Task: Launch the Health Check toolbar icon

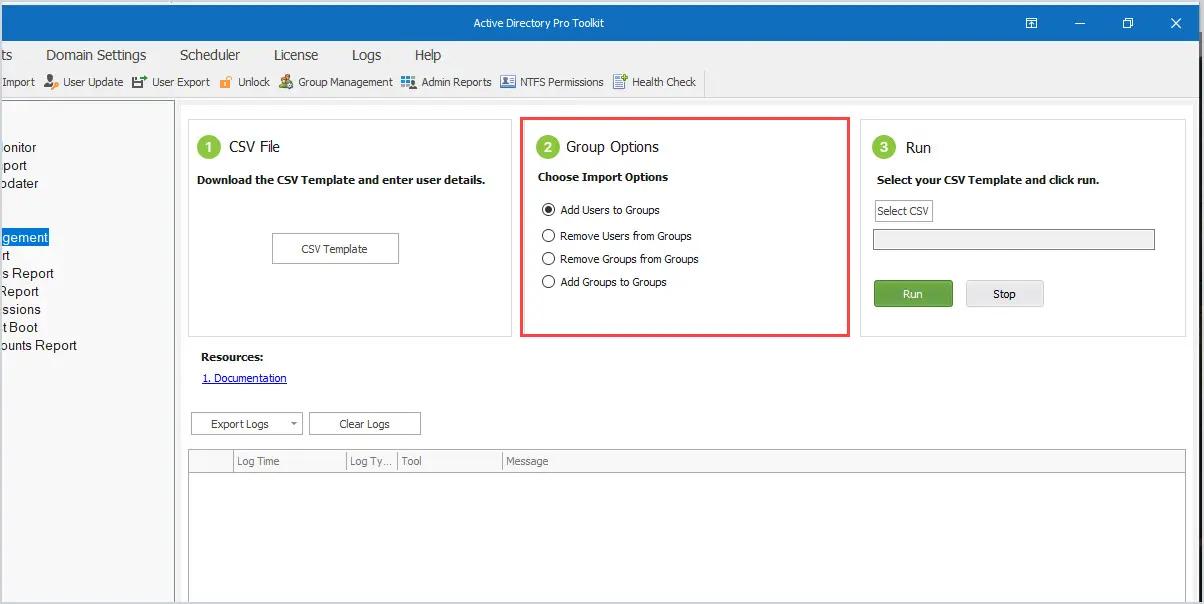Action: coord(620,82)
